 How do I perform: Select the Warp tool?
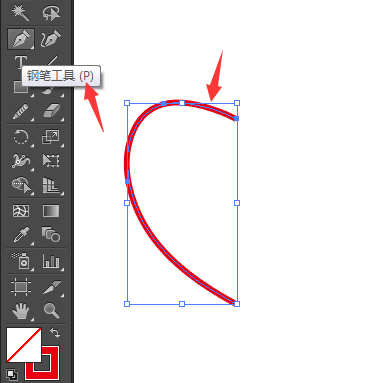click(21, 161)
